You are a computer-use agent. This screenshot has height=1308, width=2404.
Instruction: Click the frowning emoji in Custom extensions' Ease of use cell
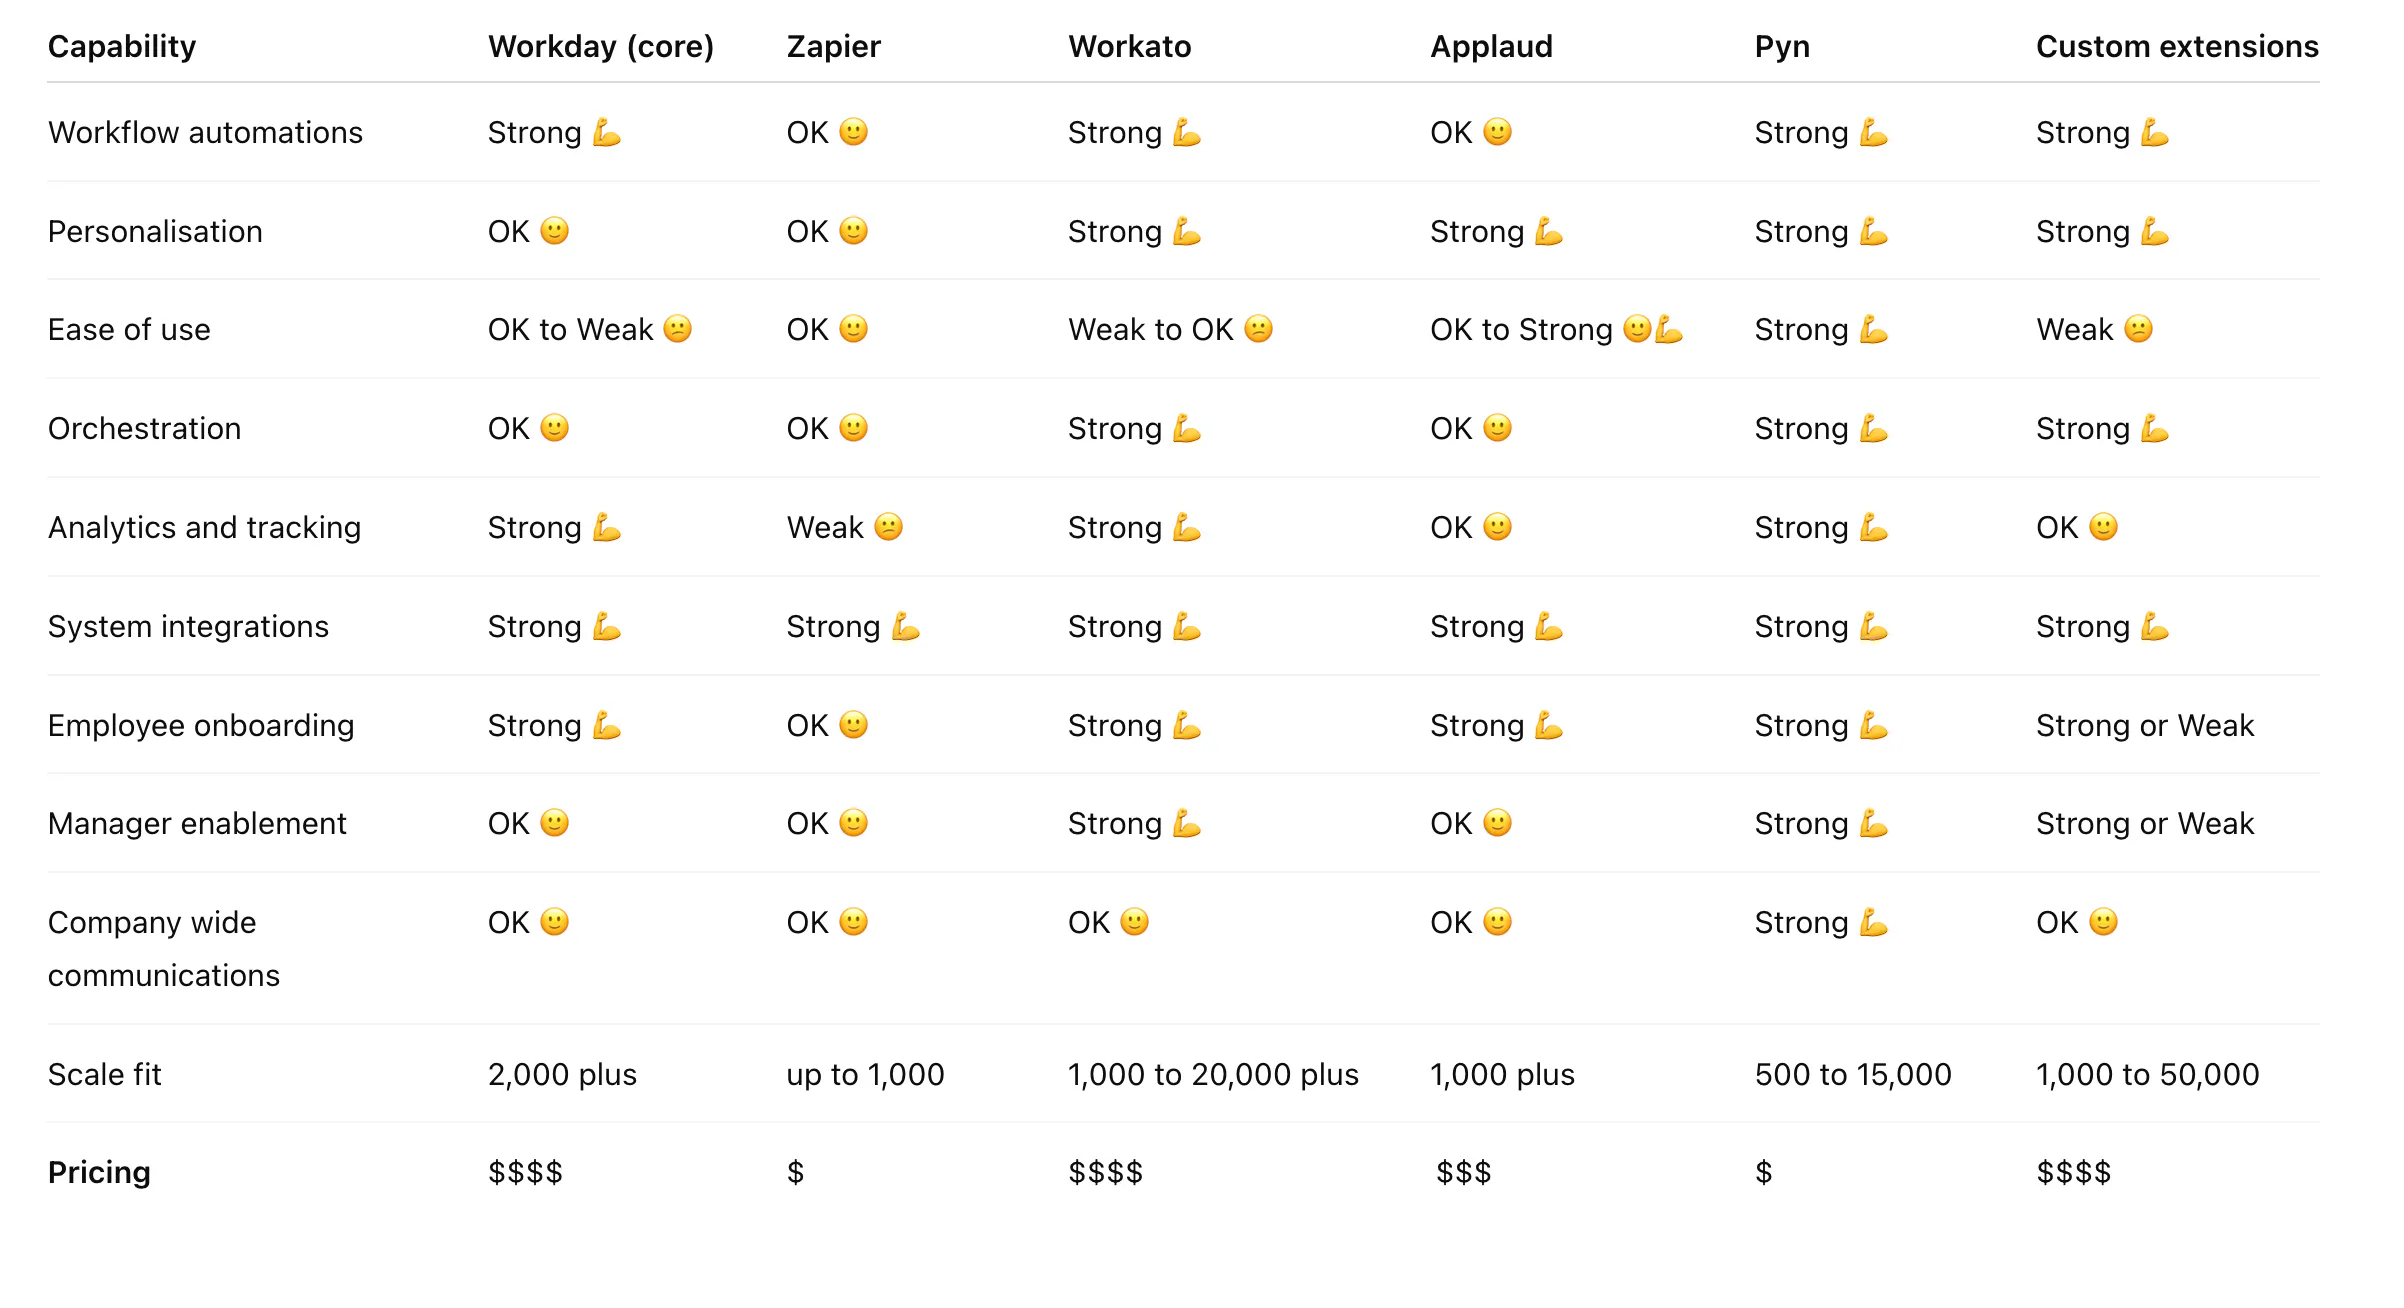(x=2138, y=329)
